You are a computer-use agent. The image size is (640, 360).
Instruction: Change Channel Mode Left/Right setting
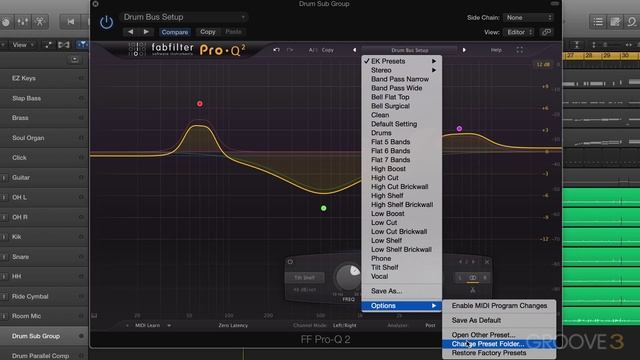(x=344, y=326)
